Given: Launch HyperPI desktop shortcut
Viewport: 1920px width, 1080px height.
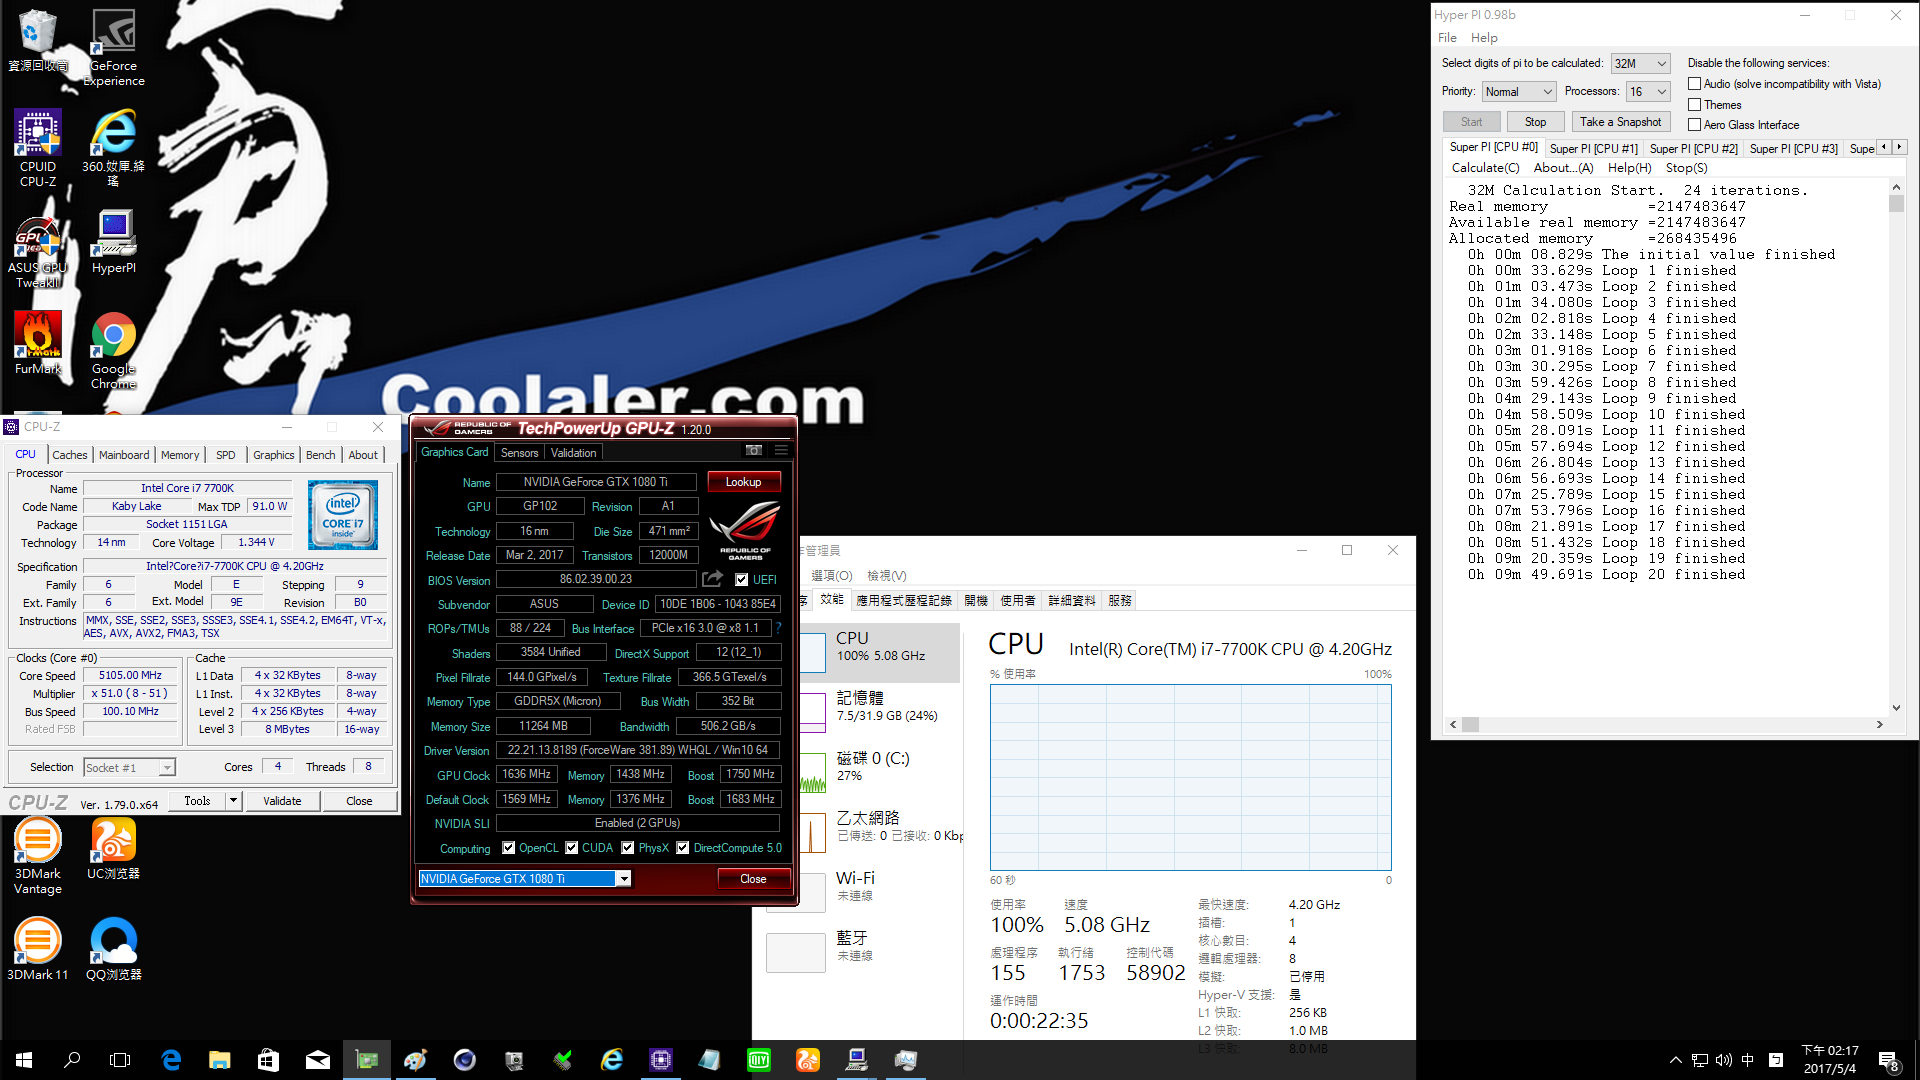Looking at the screenshot, I should (114, 241).
